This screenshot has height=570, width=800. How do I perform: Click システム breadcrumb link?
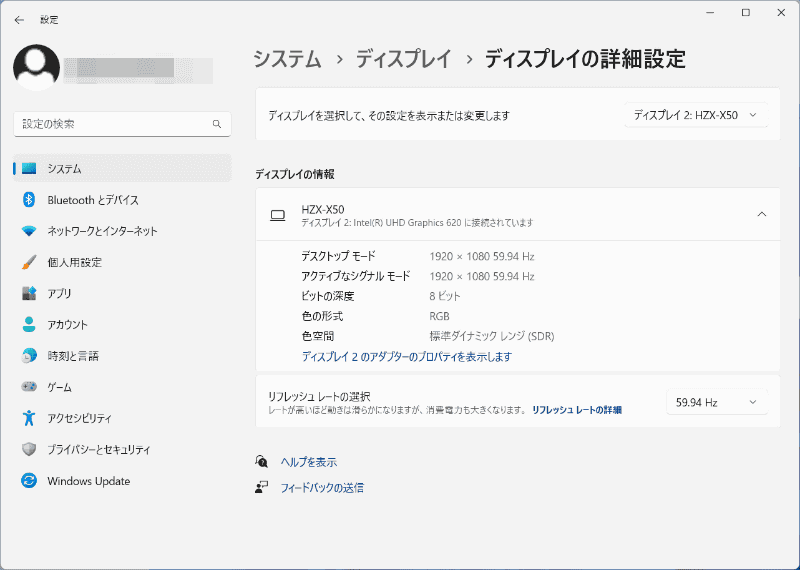tap(287, 59)
